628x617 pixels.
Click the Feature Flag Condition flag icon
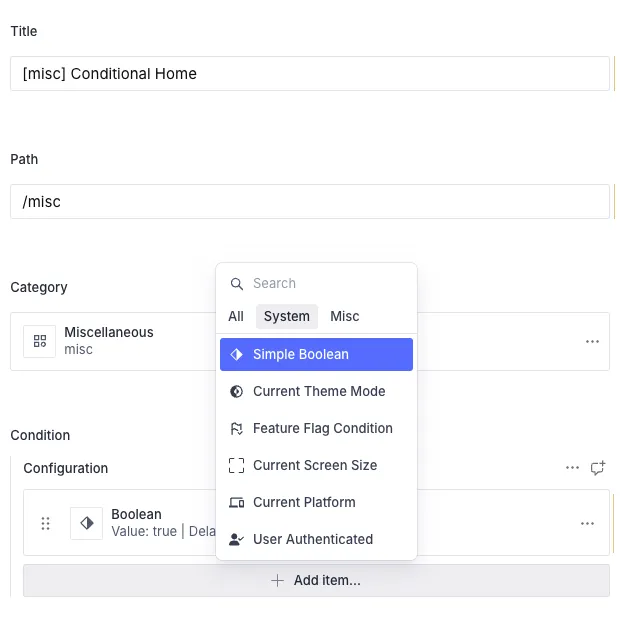click(x=237, y=428)
